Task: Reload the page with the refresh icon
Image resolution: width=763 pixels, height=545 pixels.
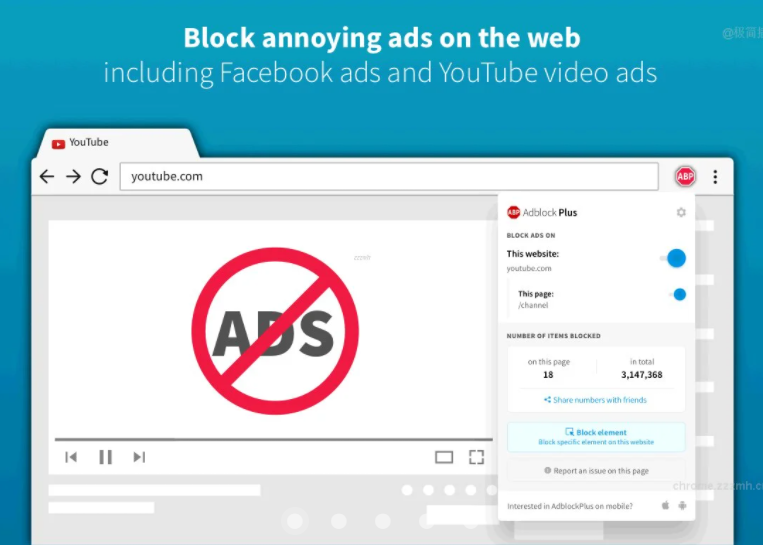Action: 100,176
